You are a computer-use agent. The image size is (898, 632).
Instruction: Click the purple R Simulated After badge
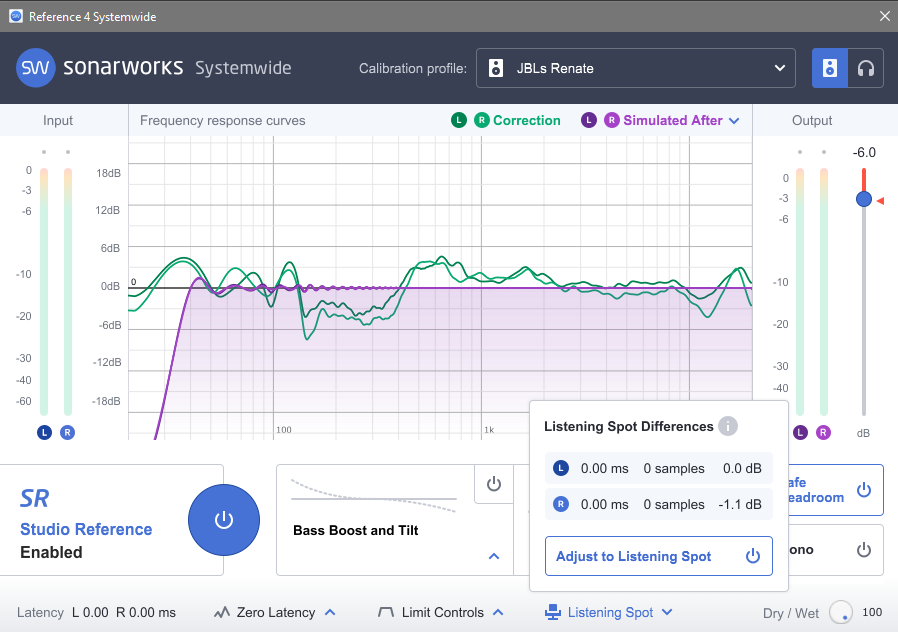pos(612,120)
